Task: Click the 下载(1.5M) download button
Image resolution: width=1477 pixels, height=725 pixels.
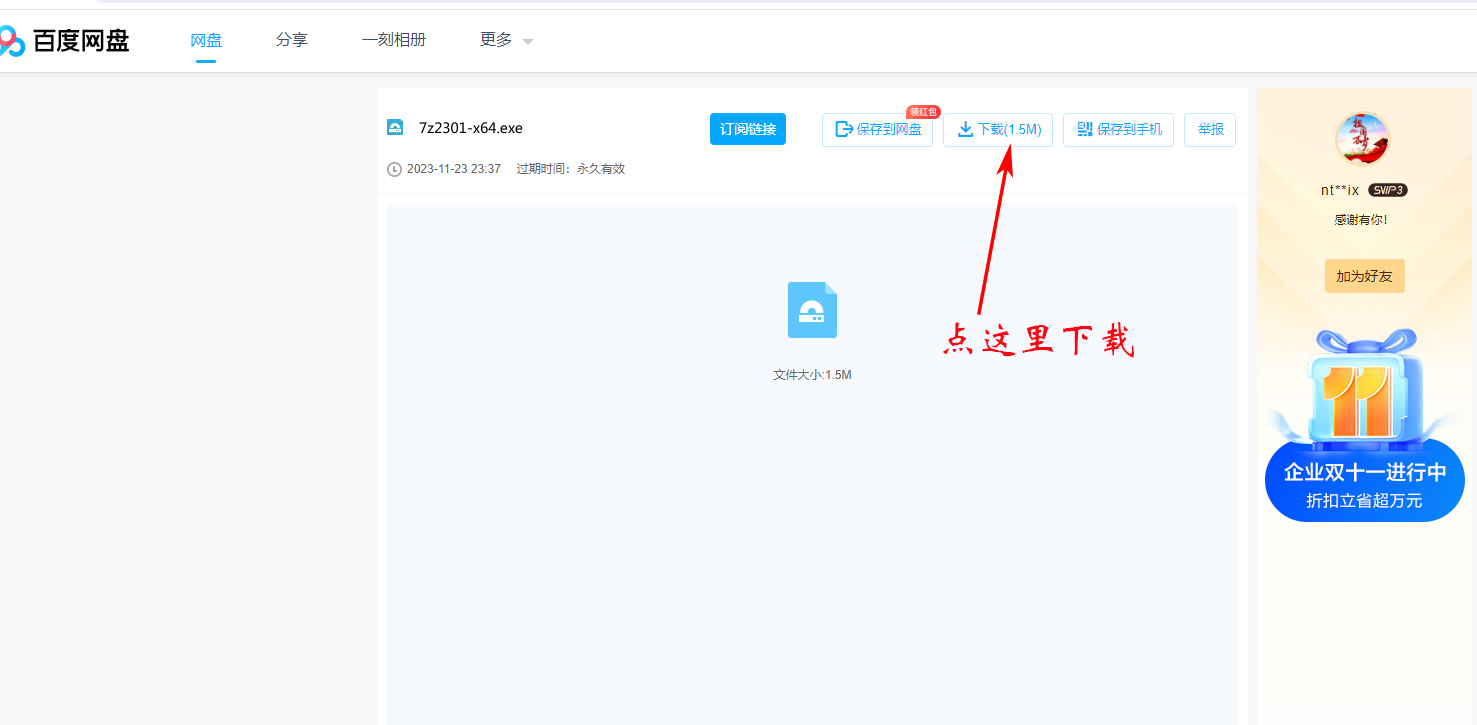Action: [x=1000, y=130]
